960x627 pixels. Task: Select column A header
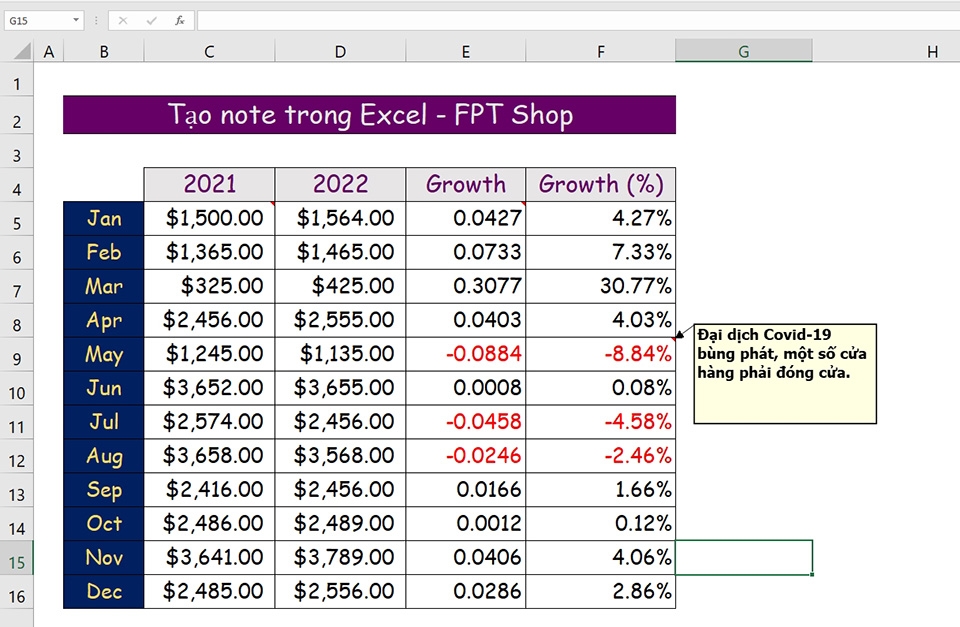click(x=49, y=51)
